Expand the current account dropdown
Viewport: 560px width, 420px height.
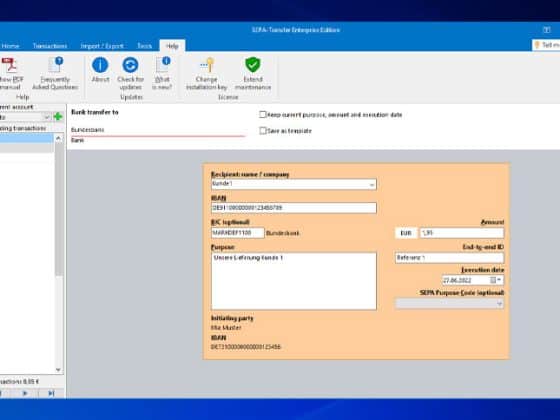pos(46,117)
